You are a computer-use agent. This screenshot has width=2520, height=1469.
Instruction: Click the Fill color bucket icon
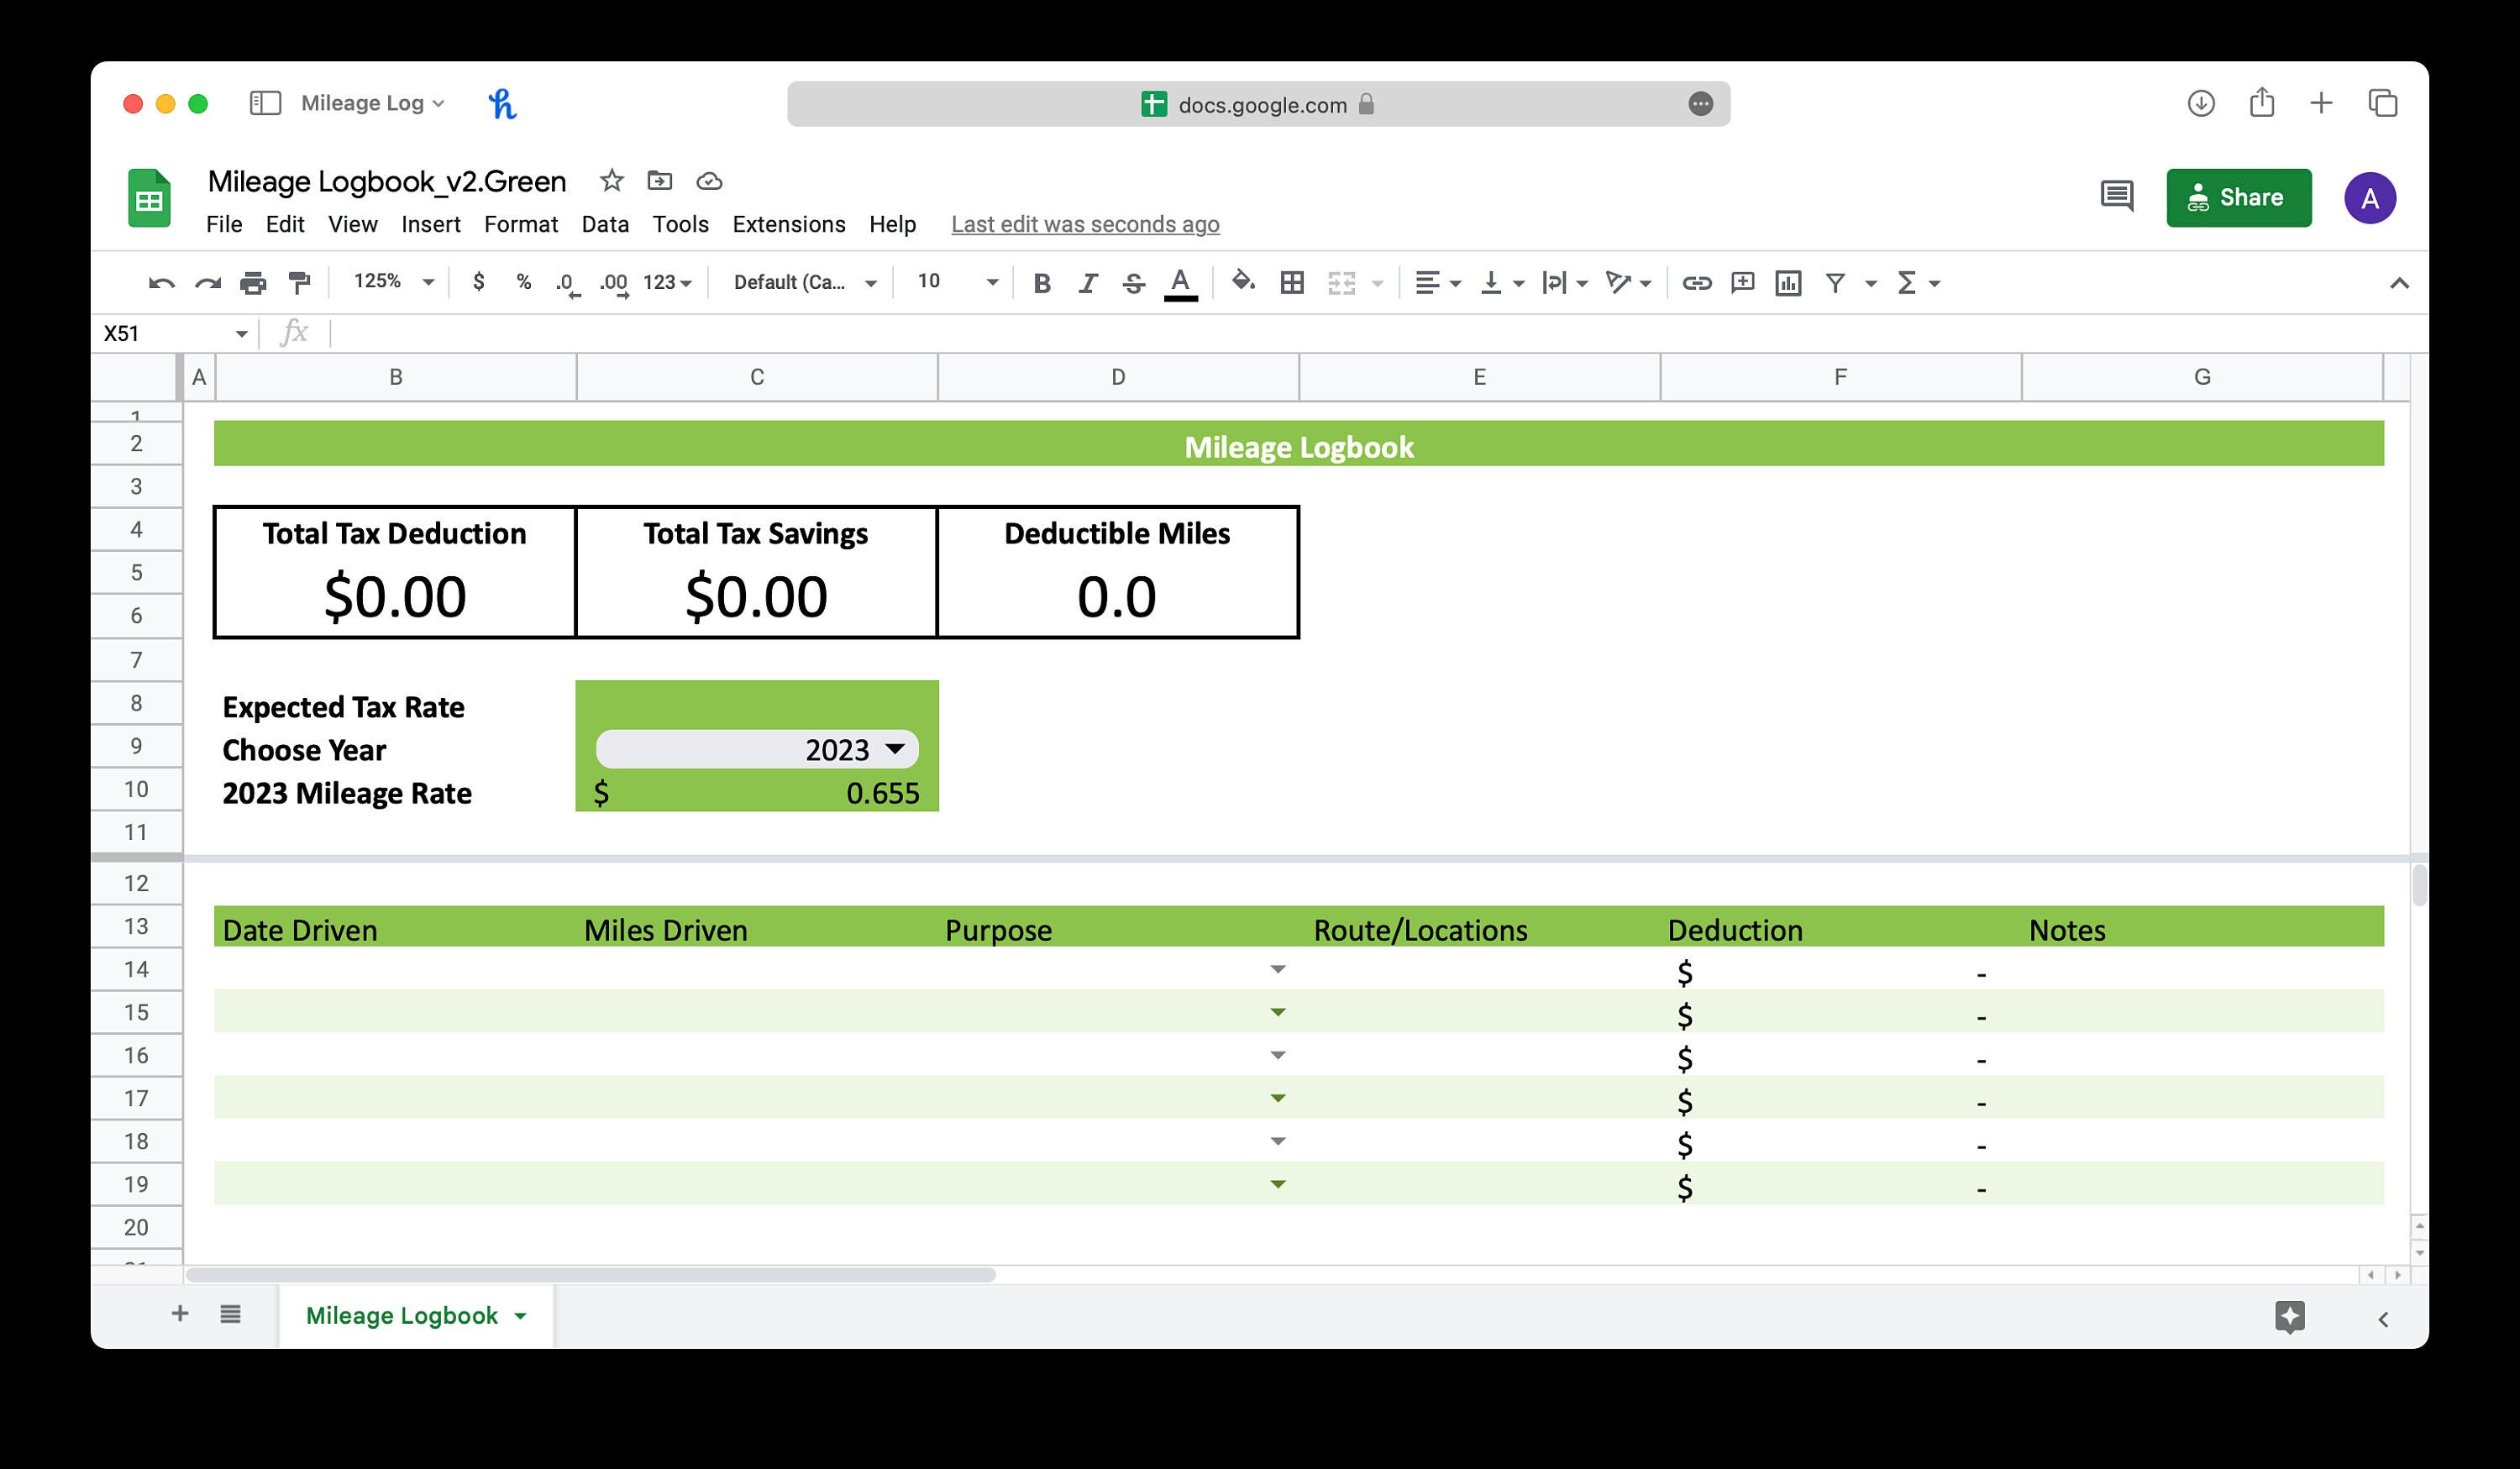click(1245, 282)
